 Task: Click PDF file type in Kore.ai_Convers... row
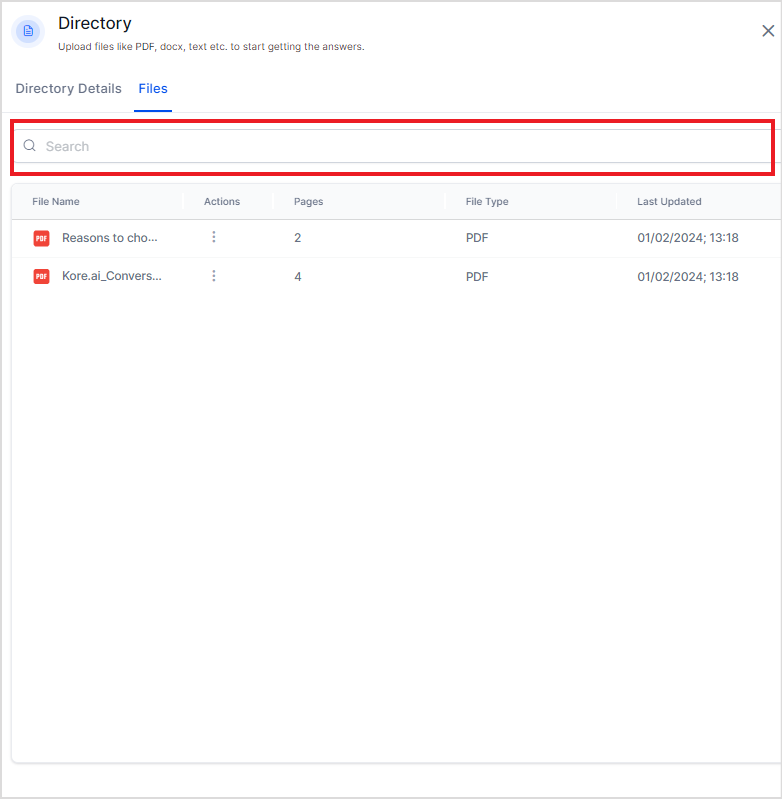pos(477,276)
